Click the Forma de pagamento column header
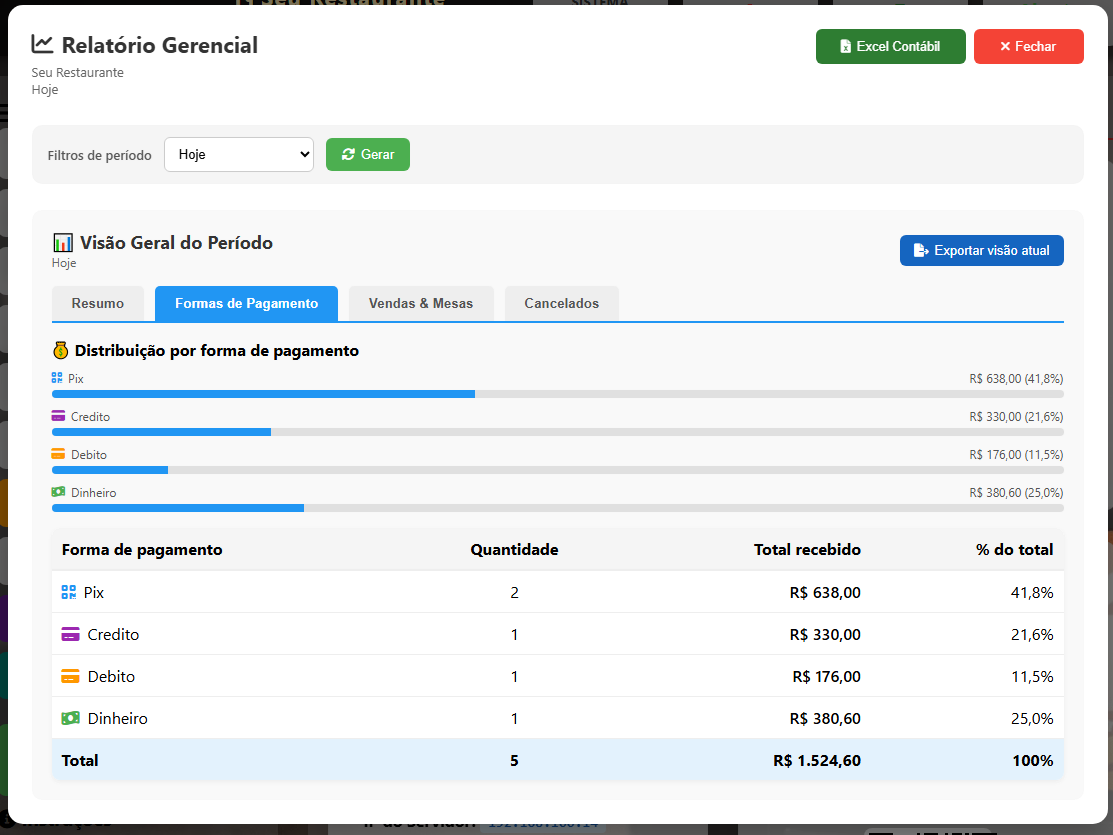The image size is (1113, 835). click(142, 550)
